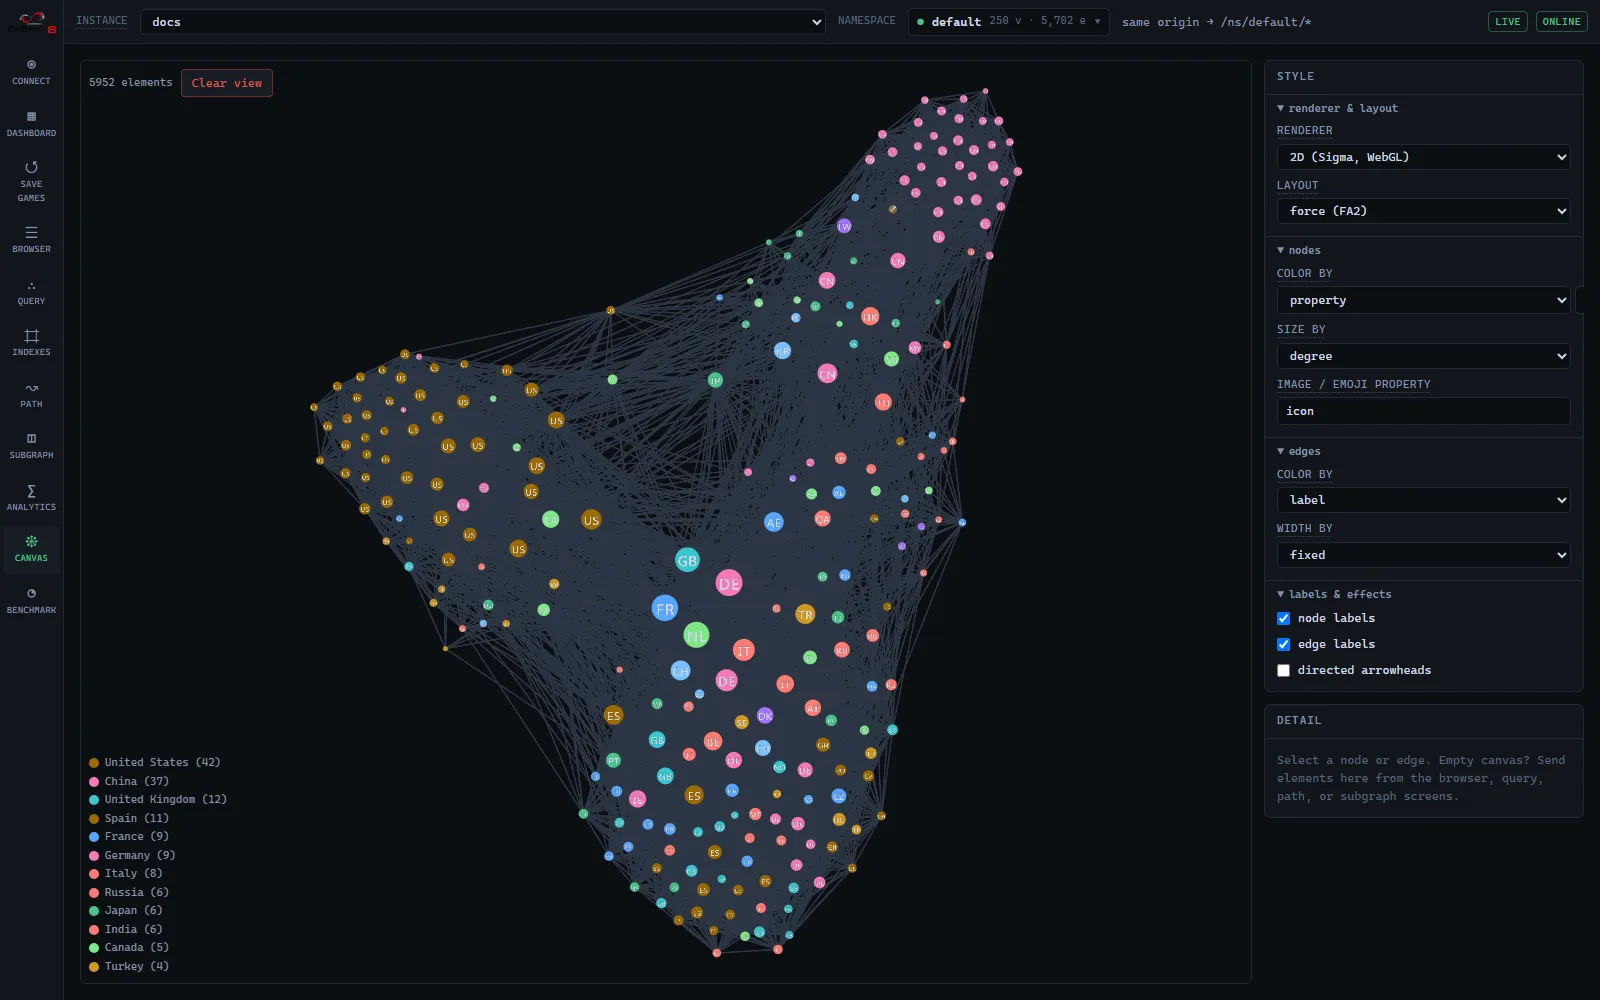
Task: Open the Benchmark sidebar icon
Action: point(31,601)
